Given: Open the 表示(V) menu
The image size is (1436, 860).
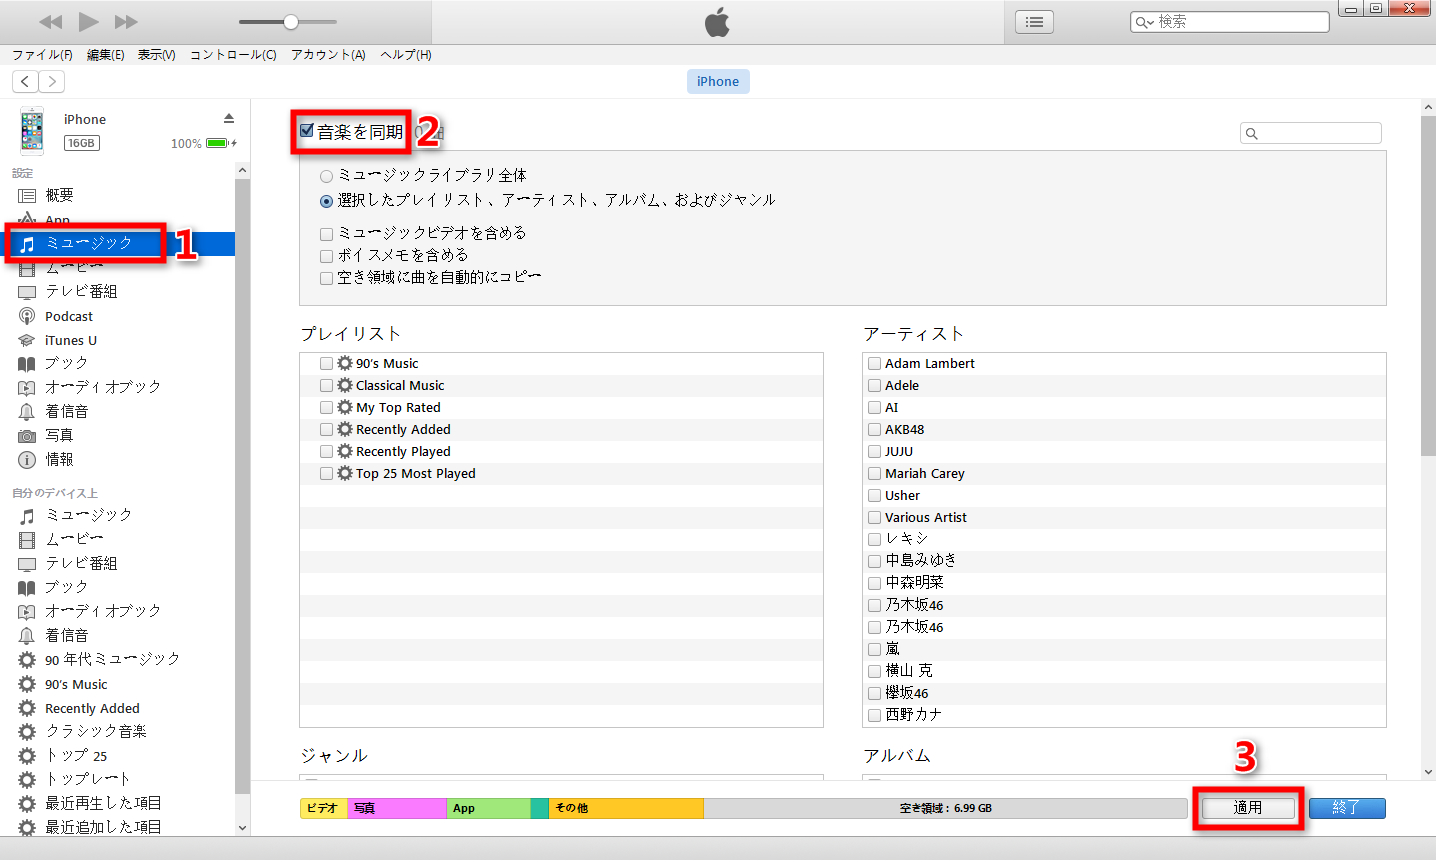Looking at the screenshot, I should coord(156,55).
